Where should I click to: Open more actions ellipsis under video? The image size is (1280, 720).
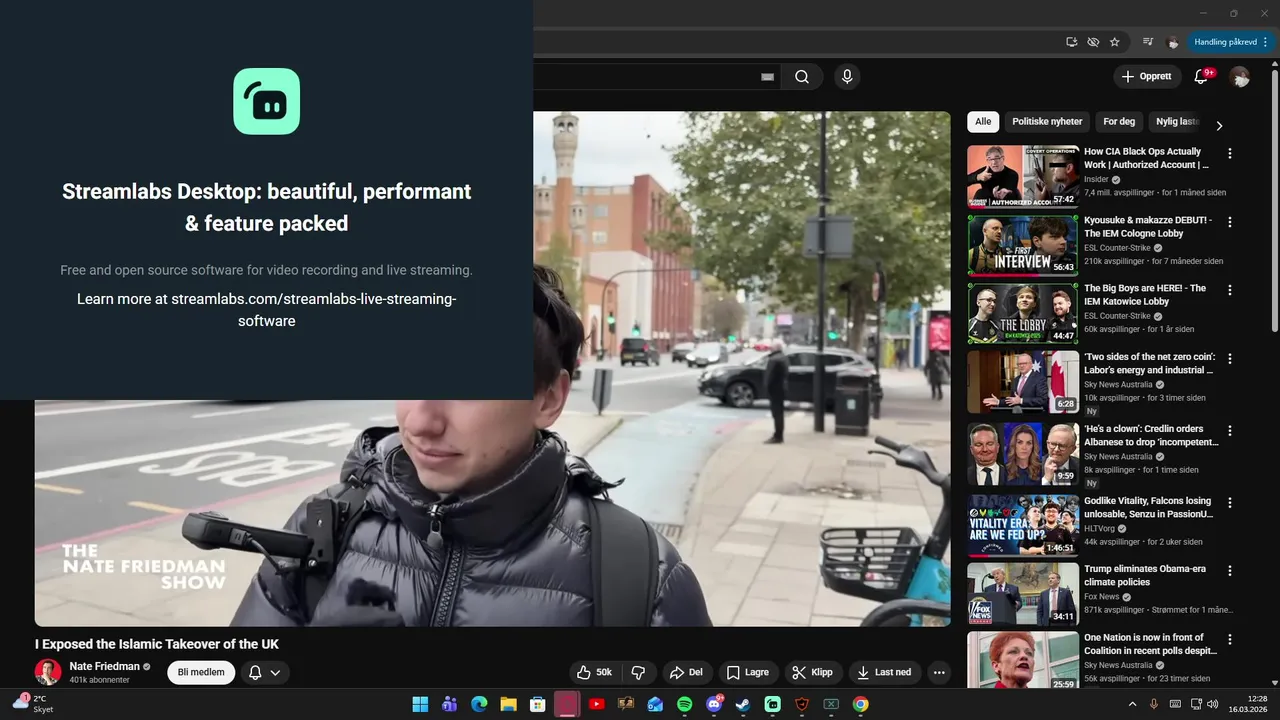point(939,673)
